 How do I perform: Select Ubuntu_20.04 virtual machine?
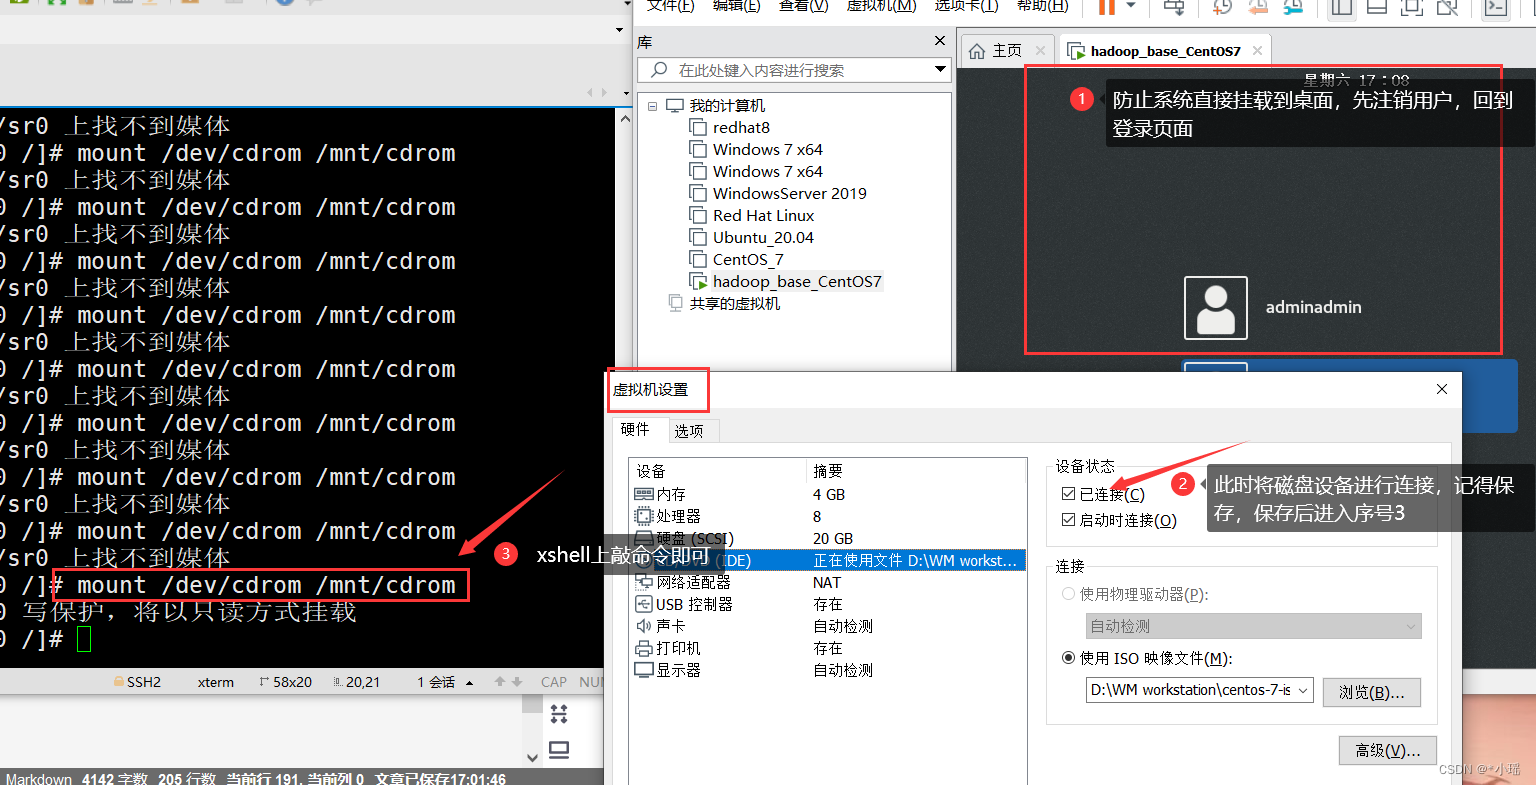tap(763, 237)
